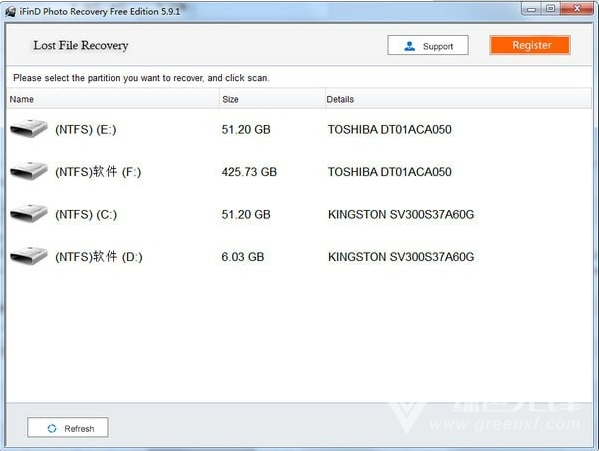Click the circular refresh arrow icon
This screenshot has height=451, width=599.
coord(52,428)
